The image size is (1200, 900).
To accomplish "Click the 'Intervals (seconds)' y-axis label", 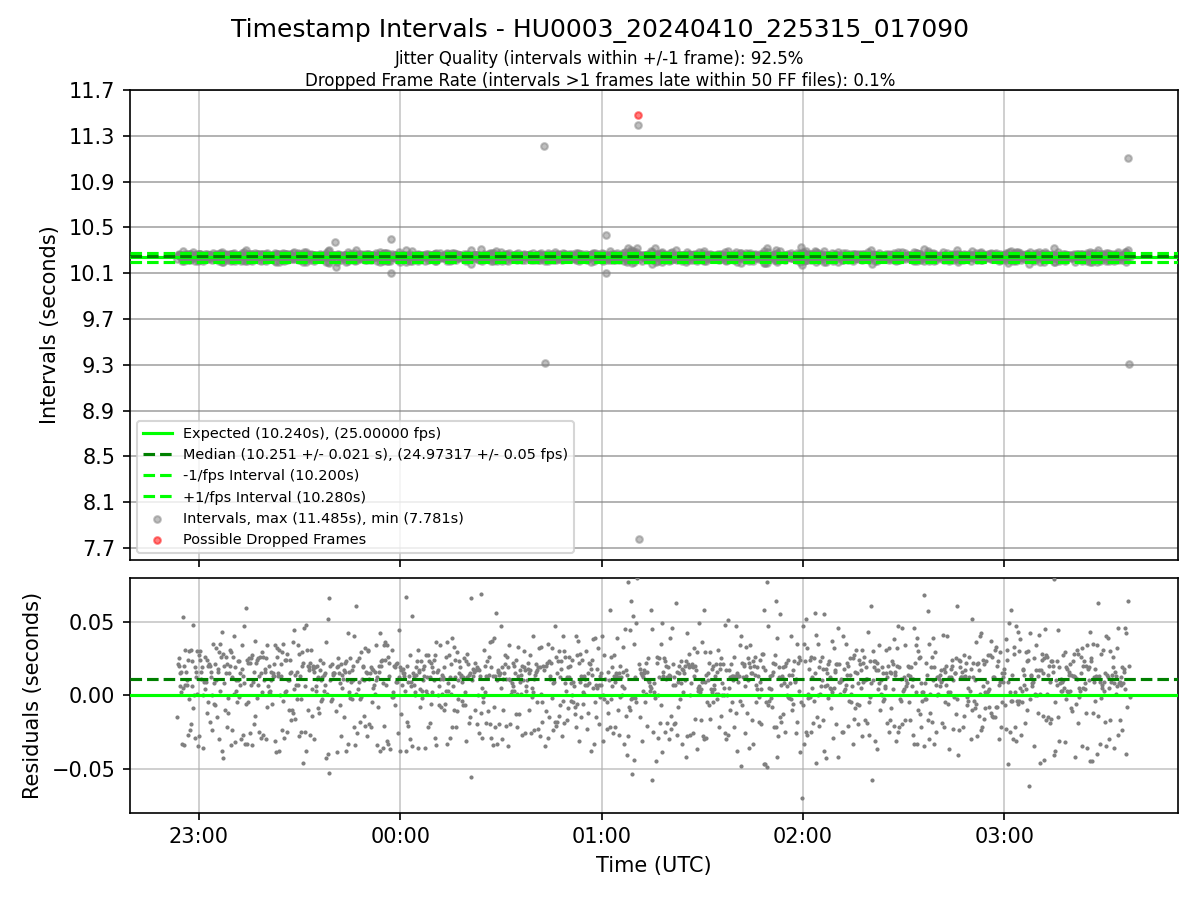I will pos(49,325).
